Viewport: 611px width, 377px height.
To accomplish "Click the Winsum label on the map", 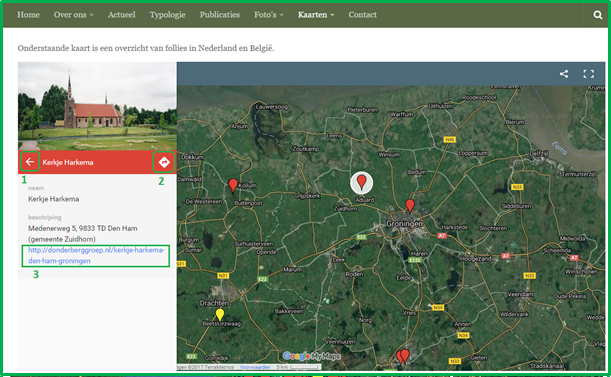I will coord(389,155).
